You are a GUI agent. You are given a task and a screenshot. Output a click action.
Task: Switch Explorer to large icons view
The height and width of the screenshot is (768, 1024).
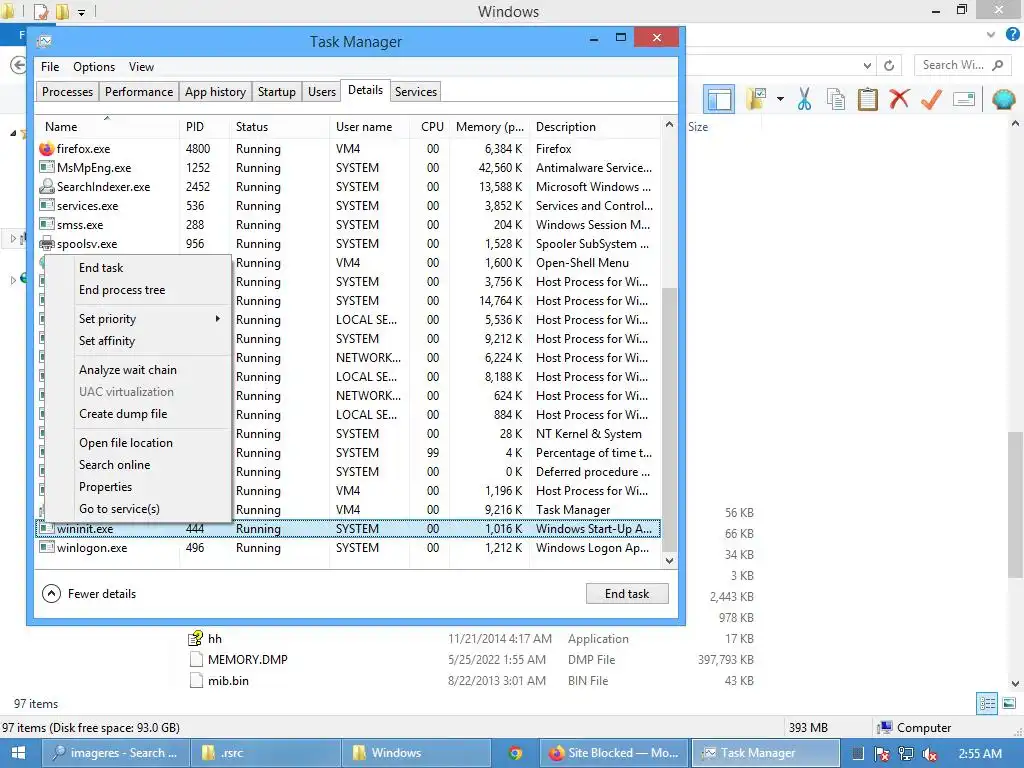(x=1009, y=703)
